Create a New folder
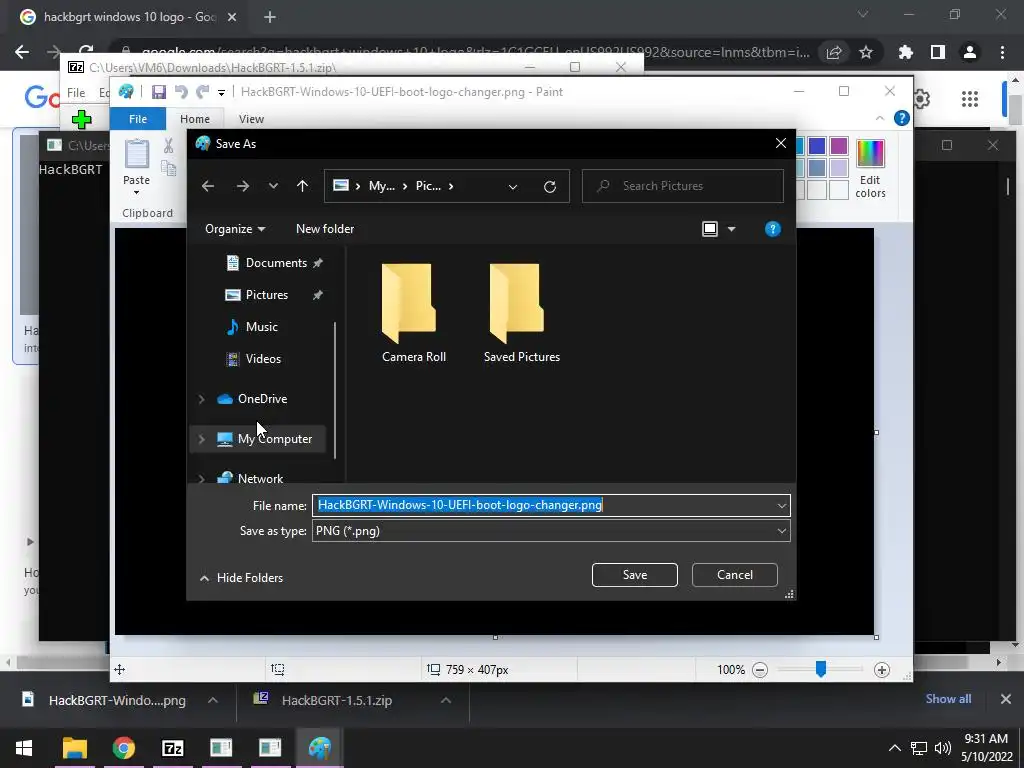This screenshot has width=1024, height=768. pyautogui.click(x=325, y=229)
